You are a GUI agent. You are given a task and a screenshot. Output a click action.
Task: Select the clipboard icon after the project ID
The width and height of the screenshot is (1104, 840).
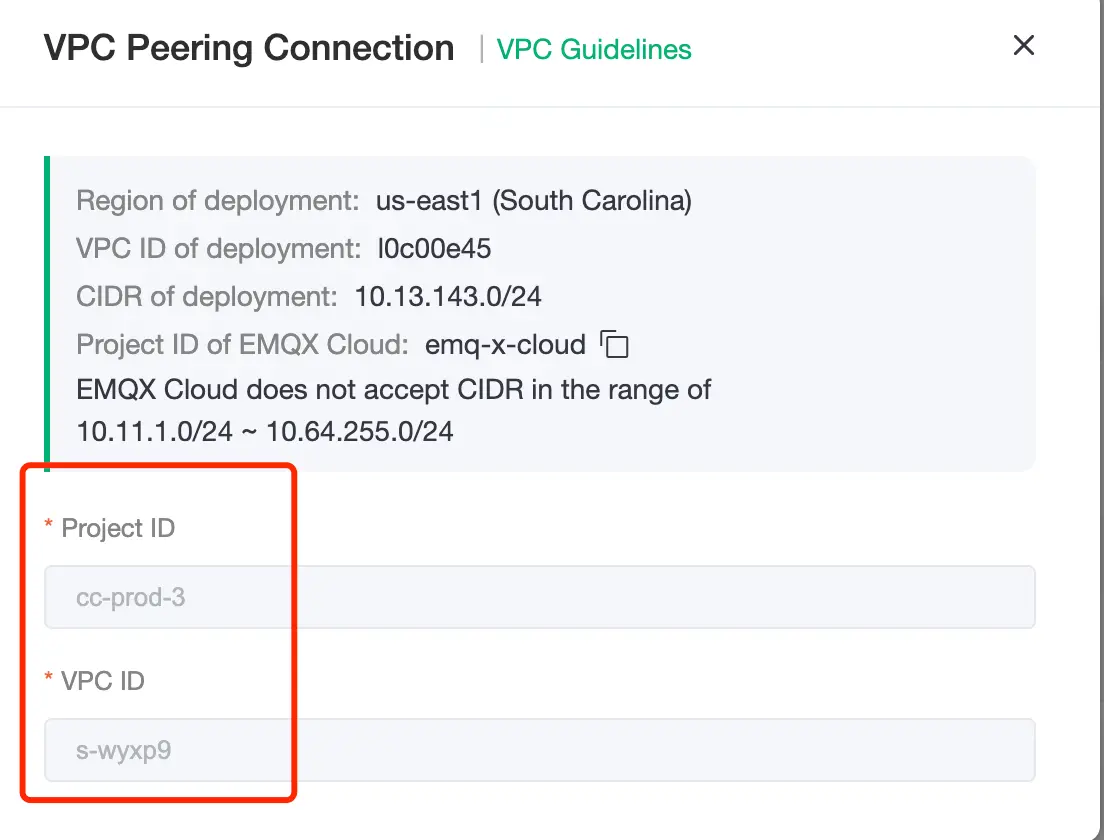pyautogui.click(x=616, y=344)
